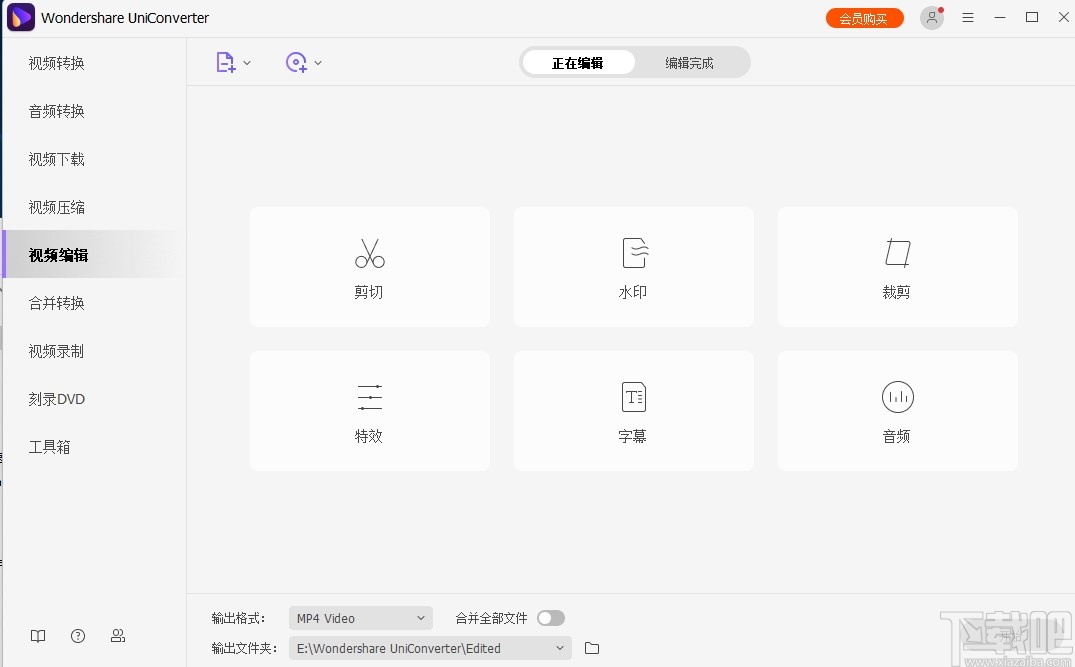Image resolution: width=1075 pixels, height=667 pixels.
Task: Click the add file icon in toolbar
Action: coord(225,62)
